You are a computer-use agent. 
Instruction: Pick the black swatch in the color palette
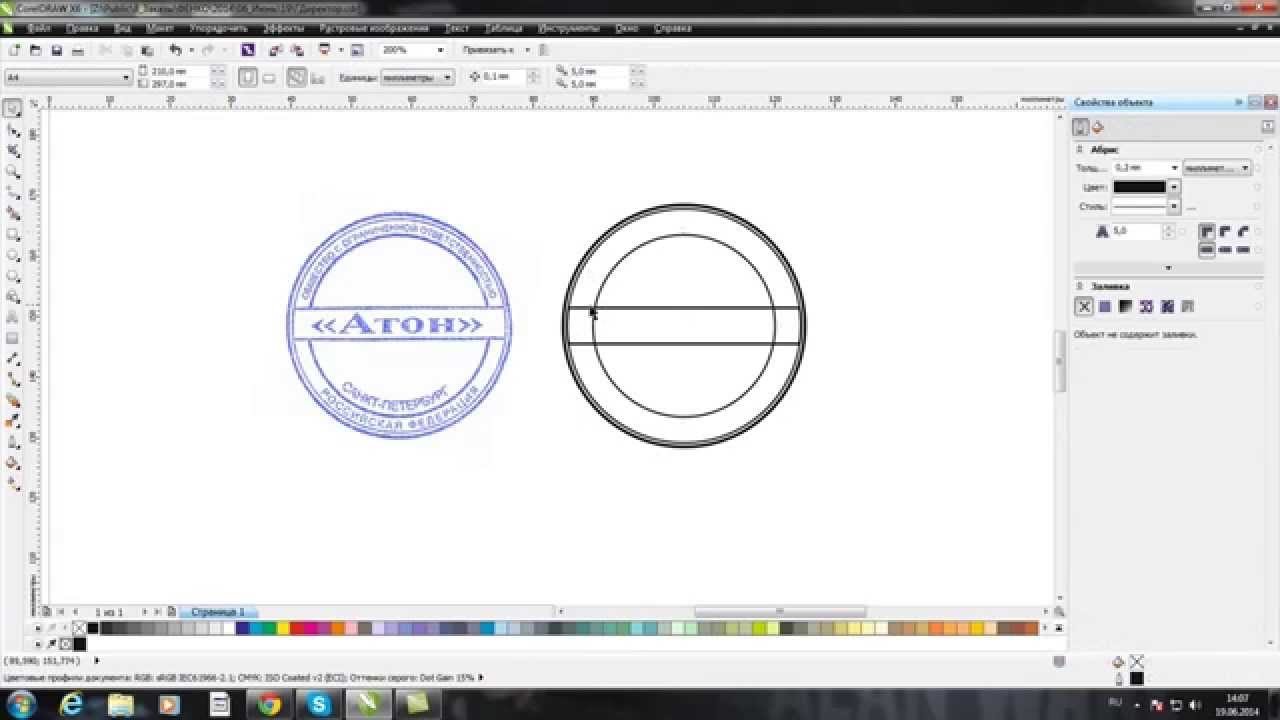(x=93, y=628)
